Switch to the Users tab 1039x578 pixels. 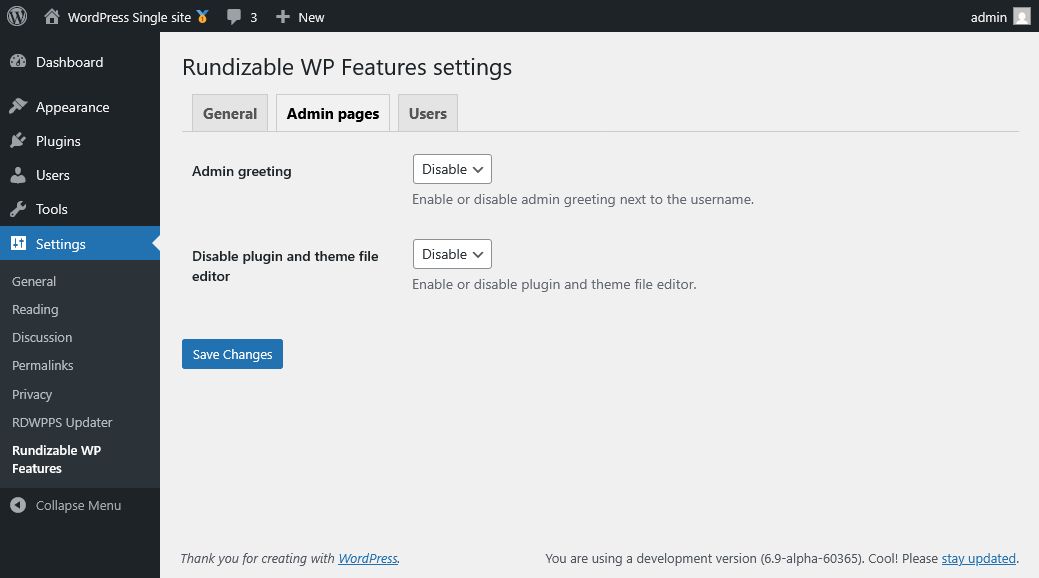[x=427, y=113]
